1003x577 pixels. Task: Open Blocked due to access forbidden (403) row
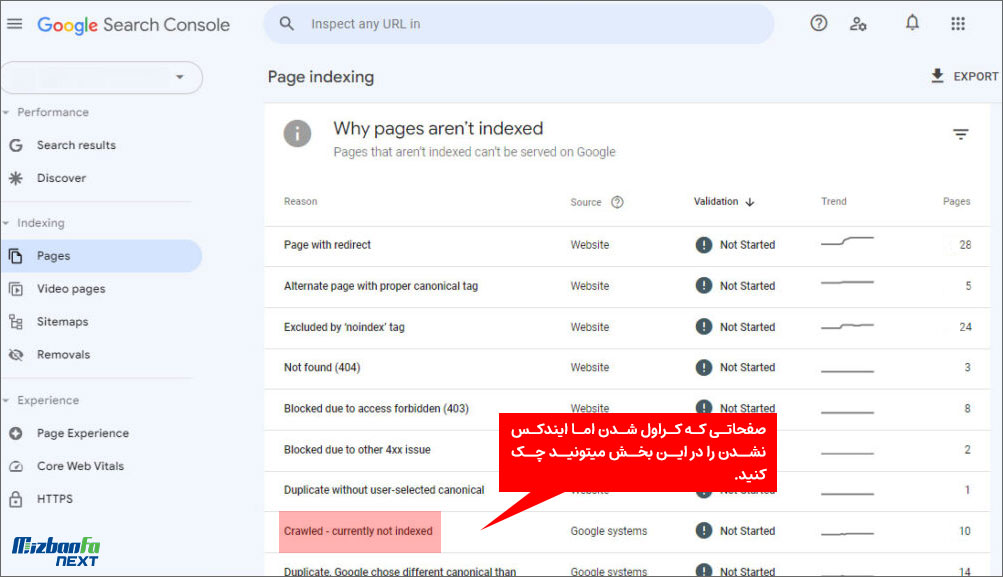[627, 409]
